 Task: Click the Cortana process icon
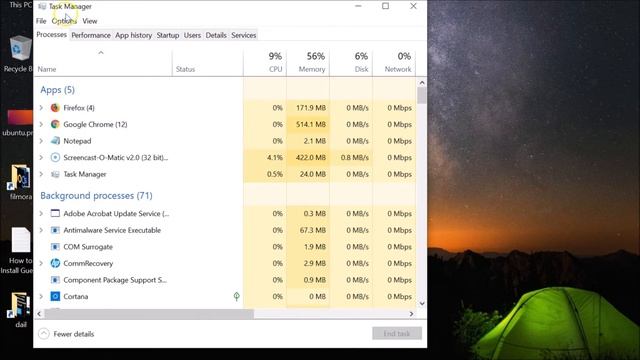(x=55, y=296)
